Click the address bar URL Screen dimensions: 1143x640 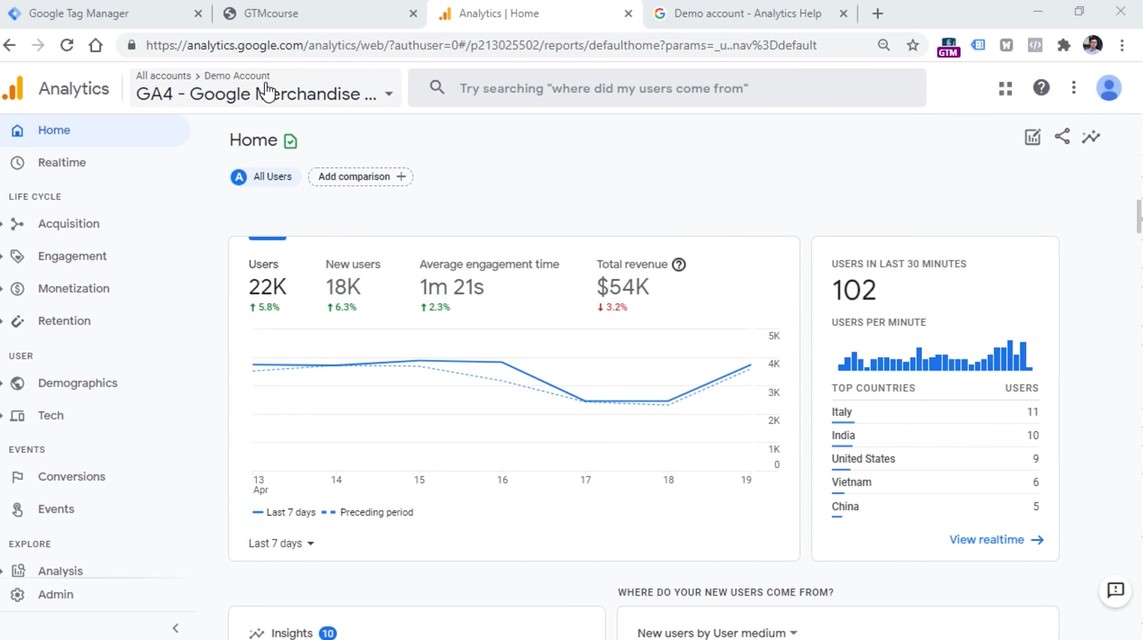(x=481, y=45)
